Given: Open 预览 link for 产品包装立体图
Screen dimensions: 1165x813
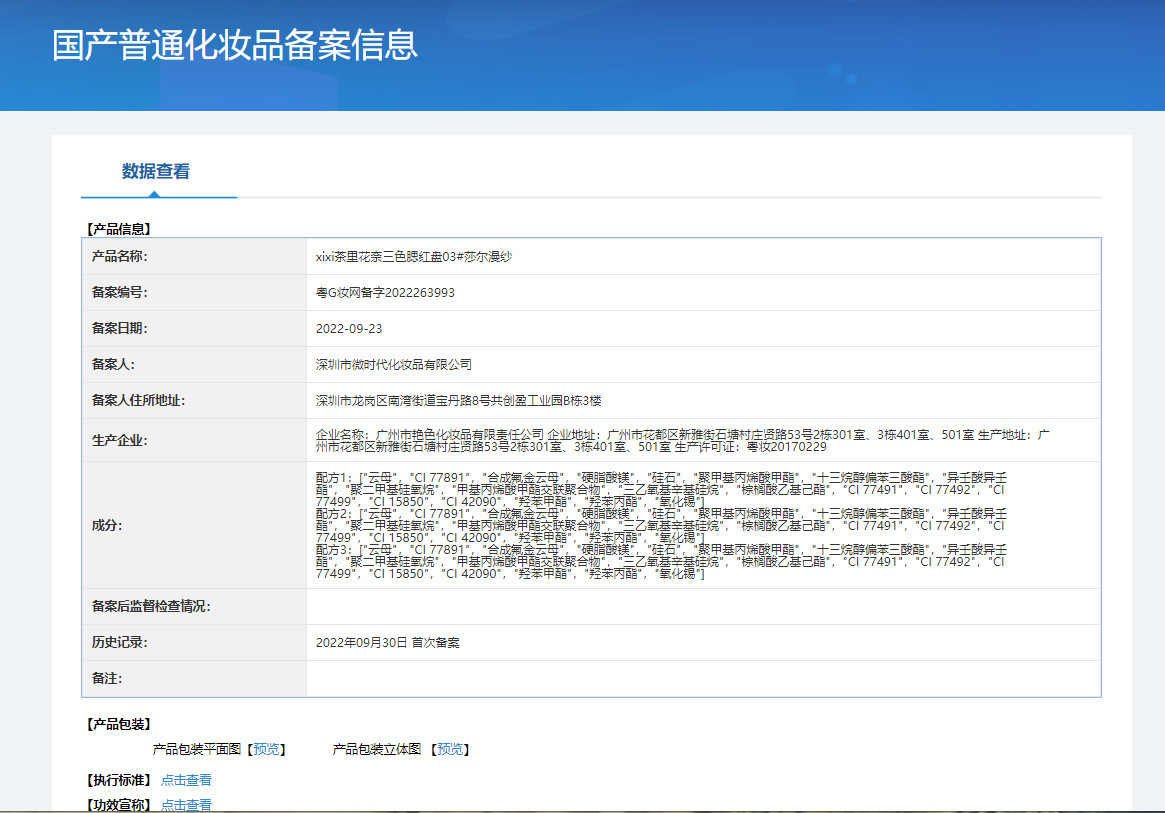Looking at the screenshot, I should 449,749.
